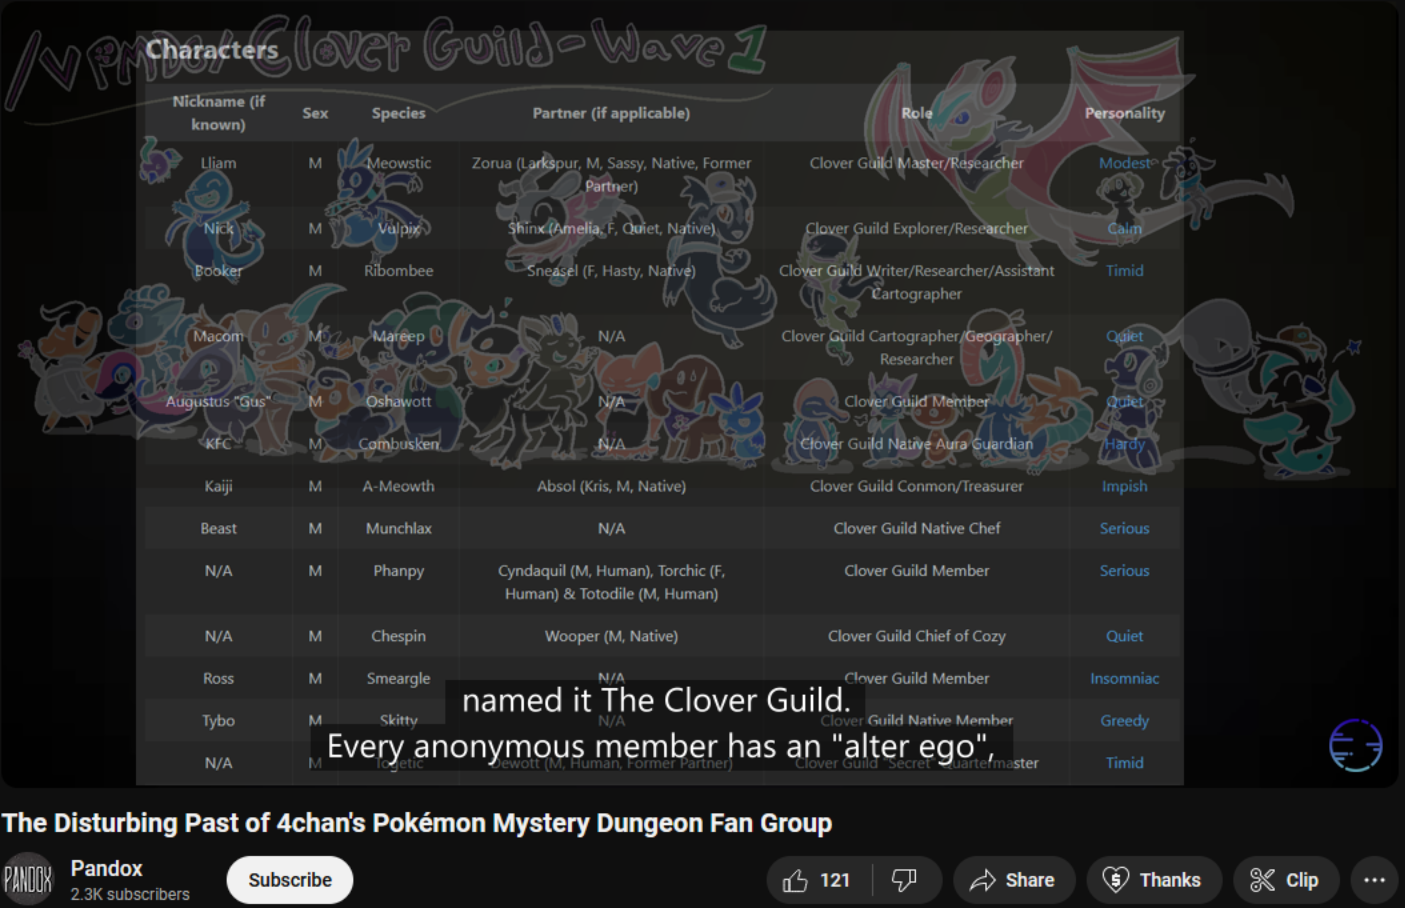
Task: Click the 'Beast' nickname cell
Action: click(x=218, y=528)
